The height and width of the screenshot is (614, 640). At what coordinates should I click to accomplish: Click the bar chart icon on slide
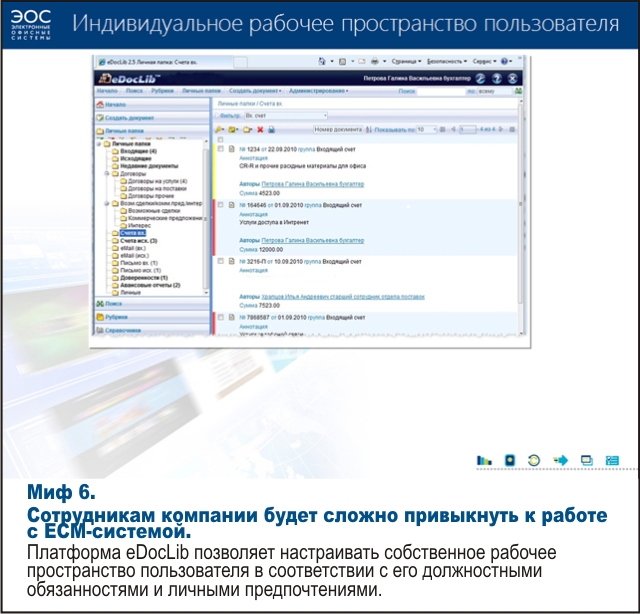(484, 460)
